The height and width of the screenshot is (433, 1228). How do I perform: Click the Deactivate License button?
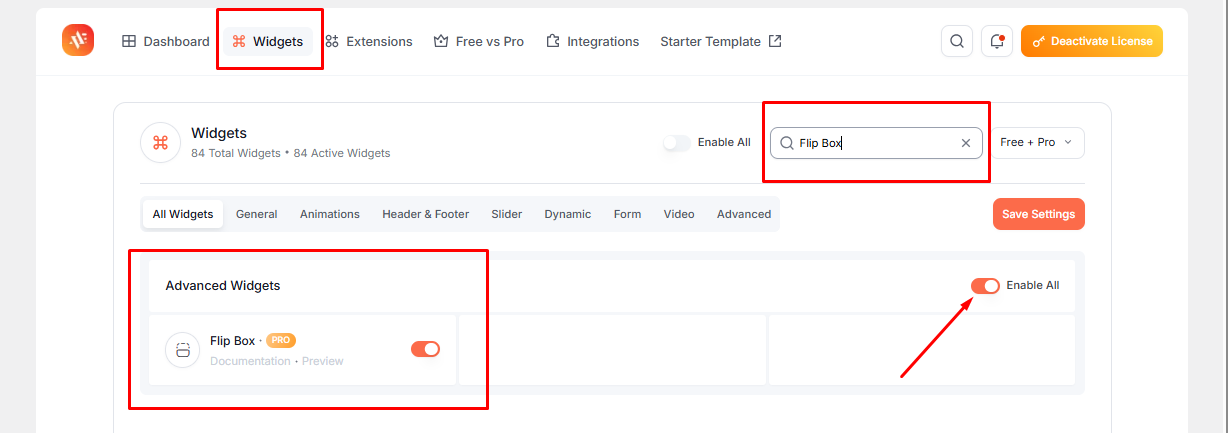tap(1092, 41)
